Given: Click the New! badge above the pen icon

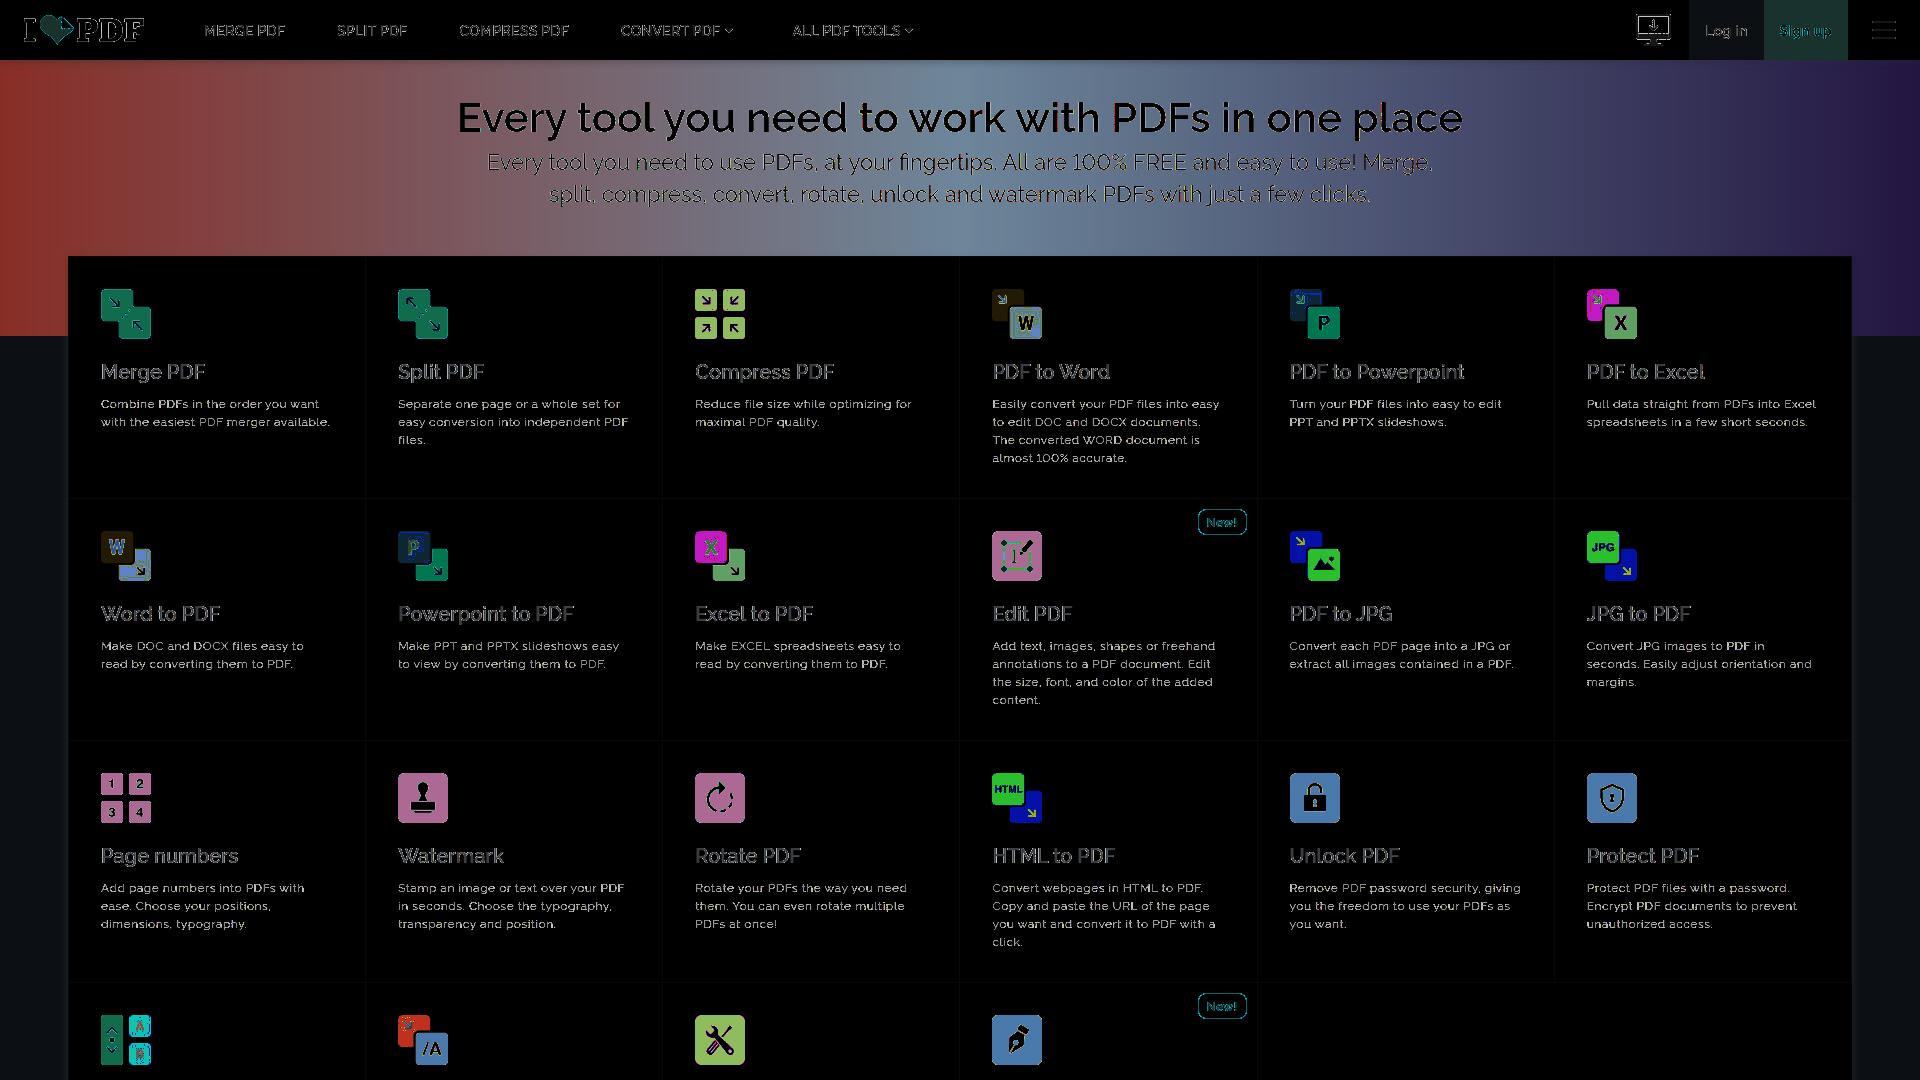Looking at the screenshot, I should 1222,1006.
